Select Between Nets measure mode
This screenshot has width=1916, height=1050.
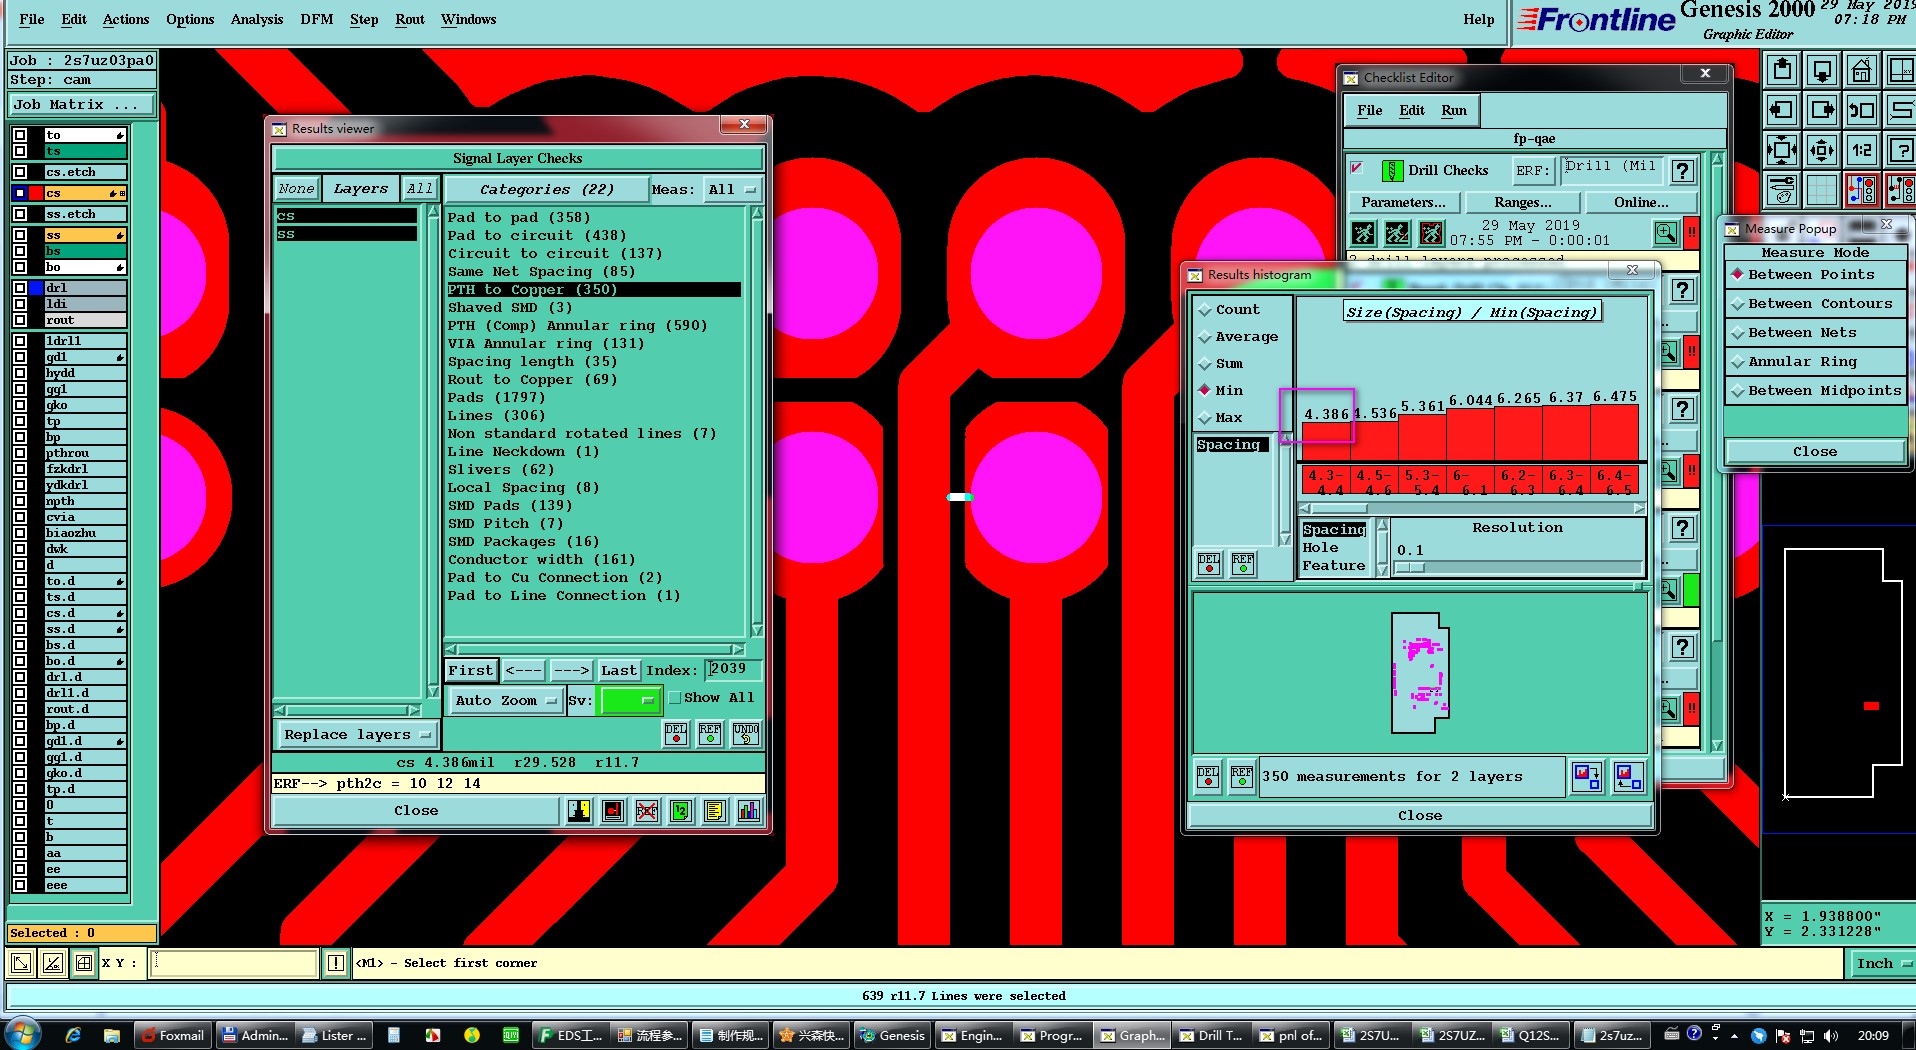point(1815,333)
